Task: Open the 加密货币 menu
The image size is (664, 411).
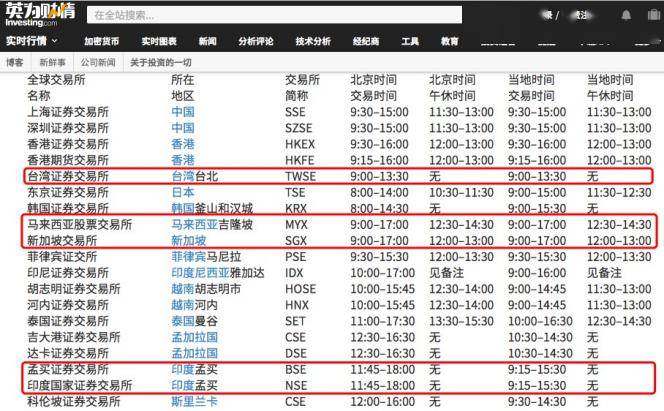Action: click(101, 41)
